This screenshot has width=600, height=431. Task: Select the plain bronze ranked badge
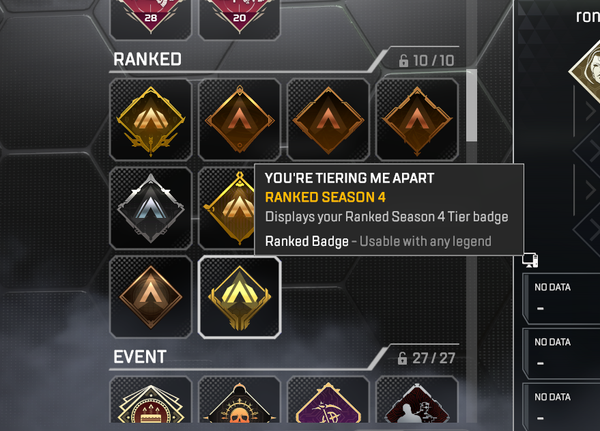click(150, 297)
